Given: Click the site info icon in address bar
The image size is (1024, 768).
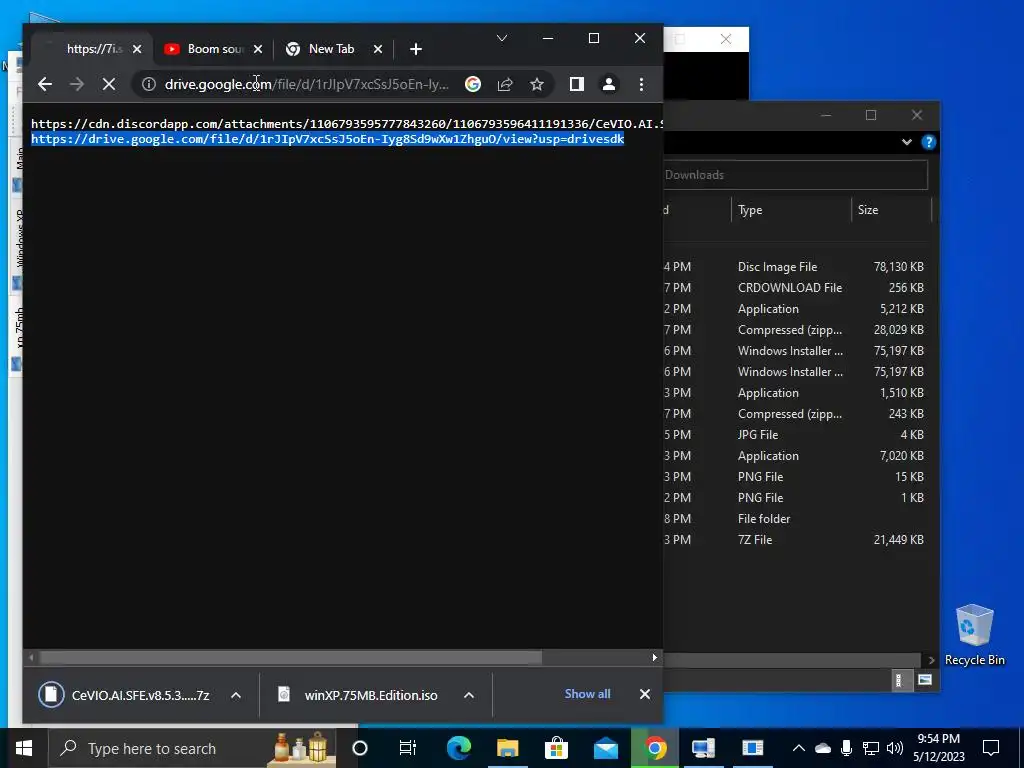Looking at the screenshot, I should tap(149, 84).
